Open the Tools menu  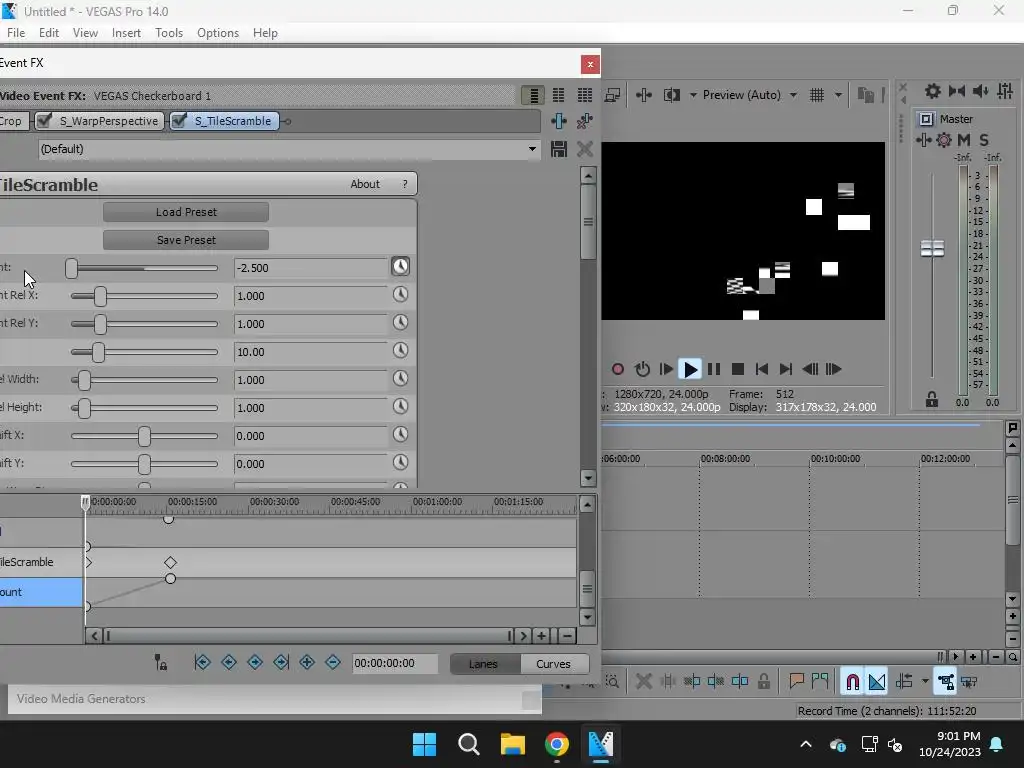tap(169, 33)
